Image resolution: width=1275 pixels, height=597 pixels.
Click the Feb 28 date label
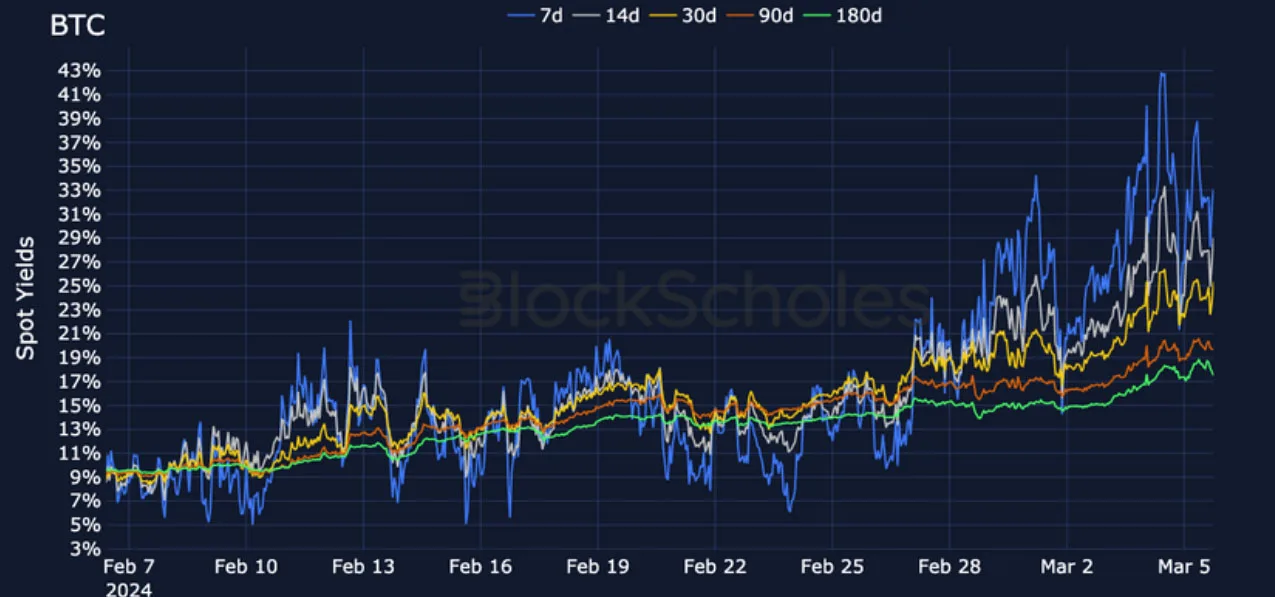pos(949,567)
